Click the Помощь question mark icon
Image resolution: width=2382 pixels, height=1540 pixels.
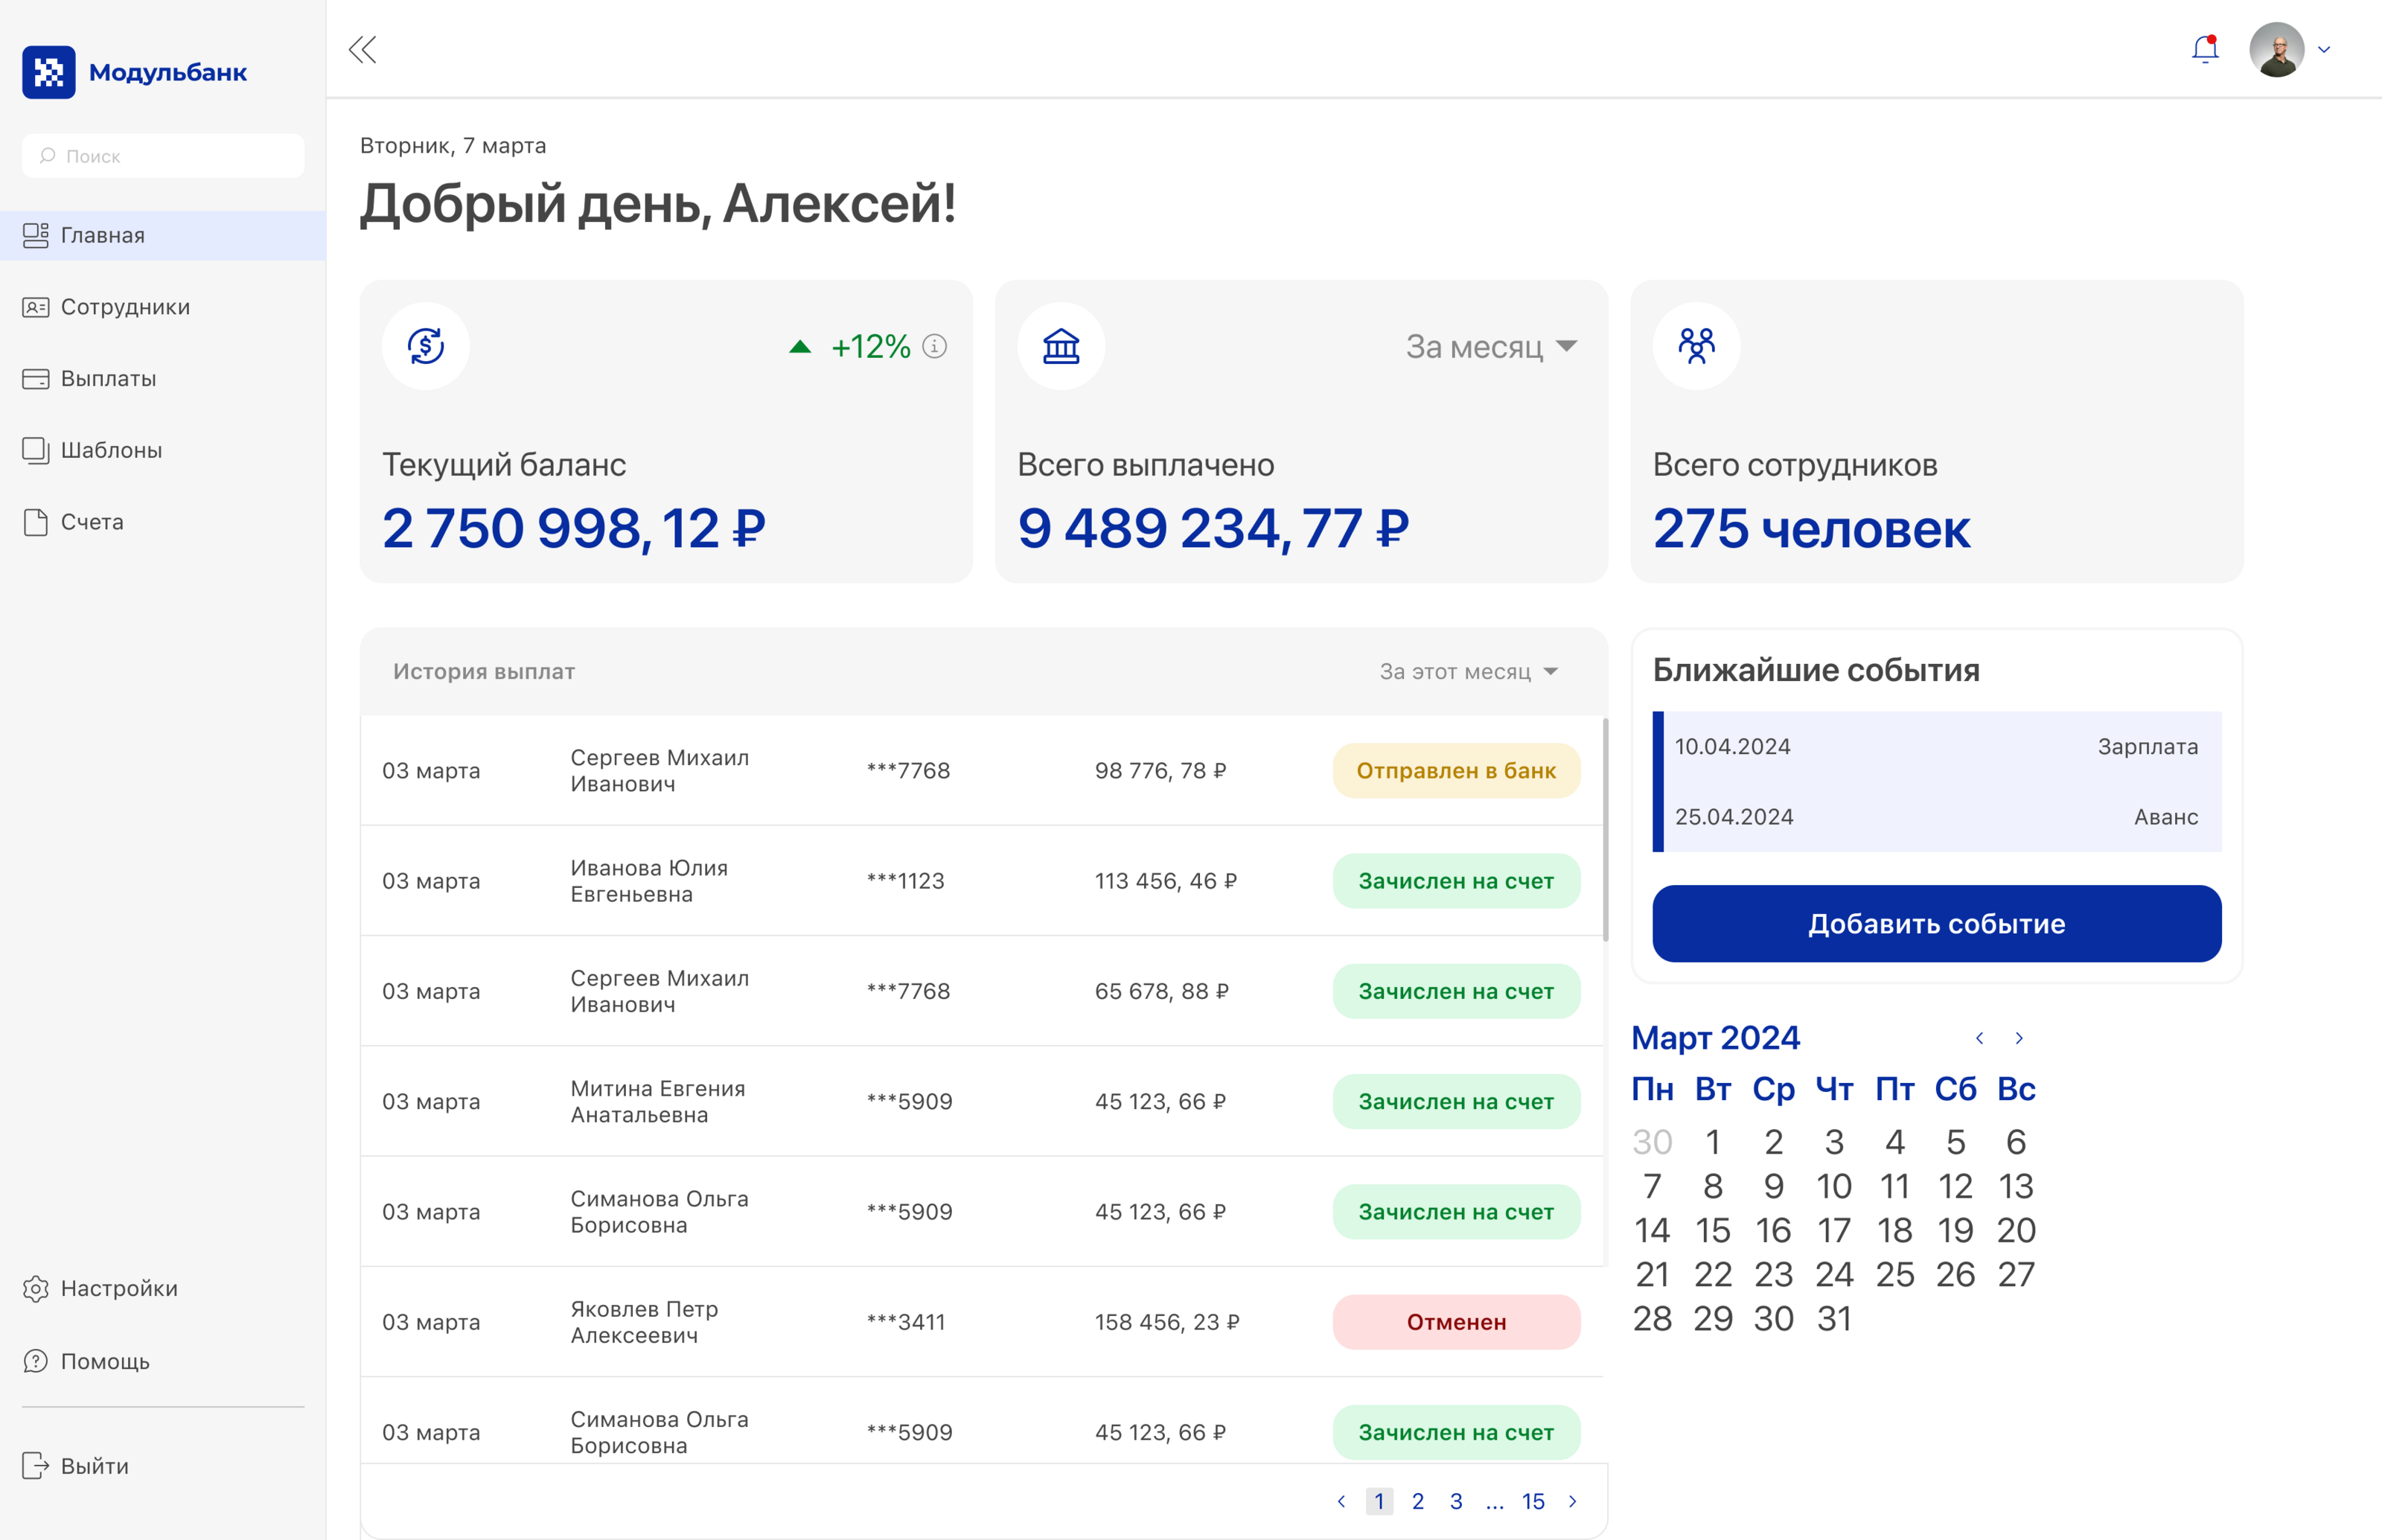pos(36,1361)
